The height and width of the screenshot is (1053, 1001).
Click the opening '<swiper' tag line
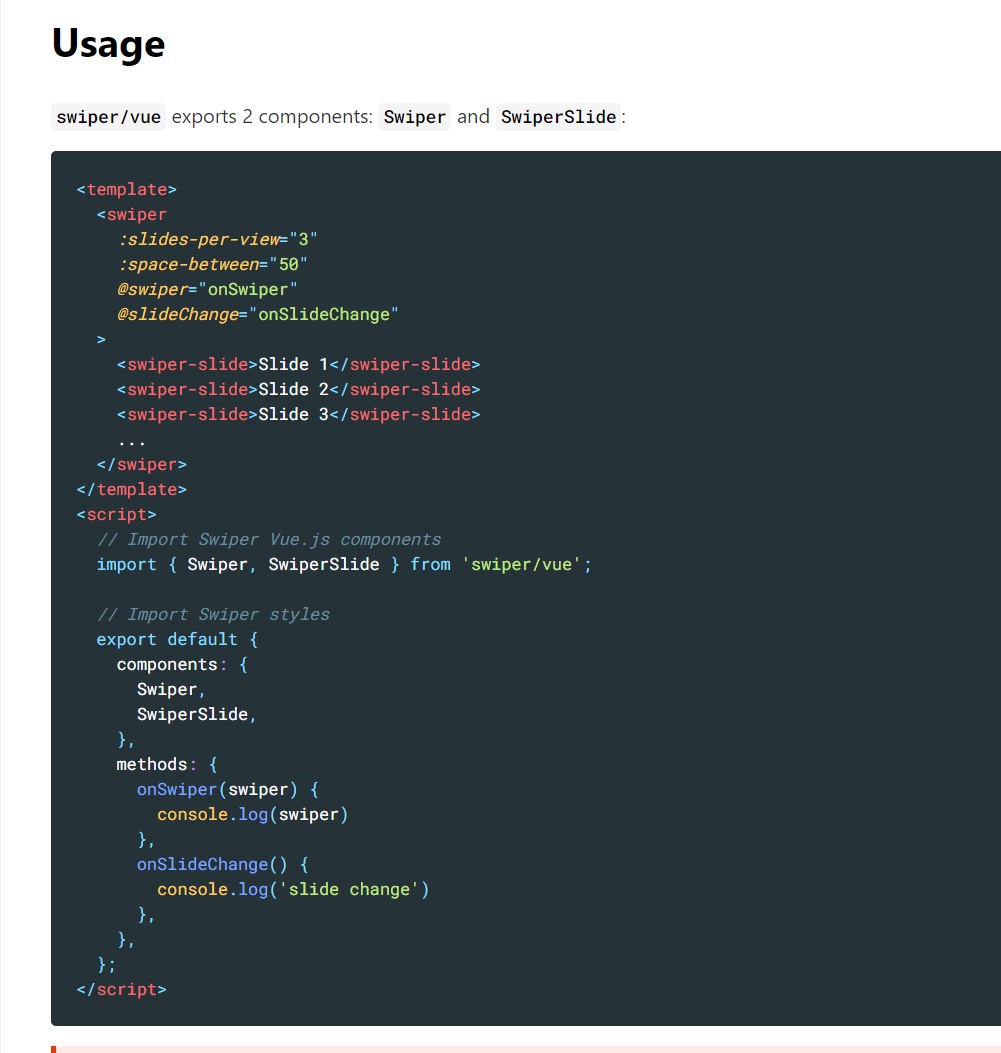pyautogui.click(x=132, y=214)
